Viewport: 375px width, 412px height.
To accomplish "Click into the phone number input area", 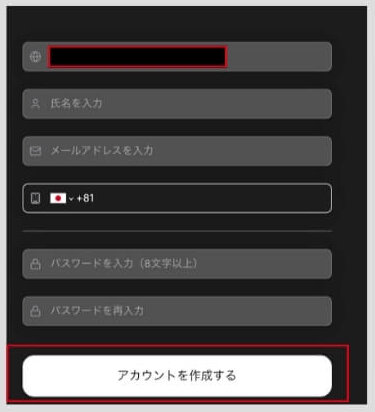I will tap(212, 198).
